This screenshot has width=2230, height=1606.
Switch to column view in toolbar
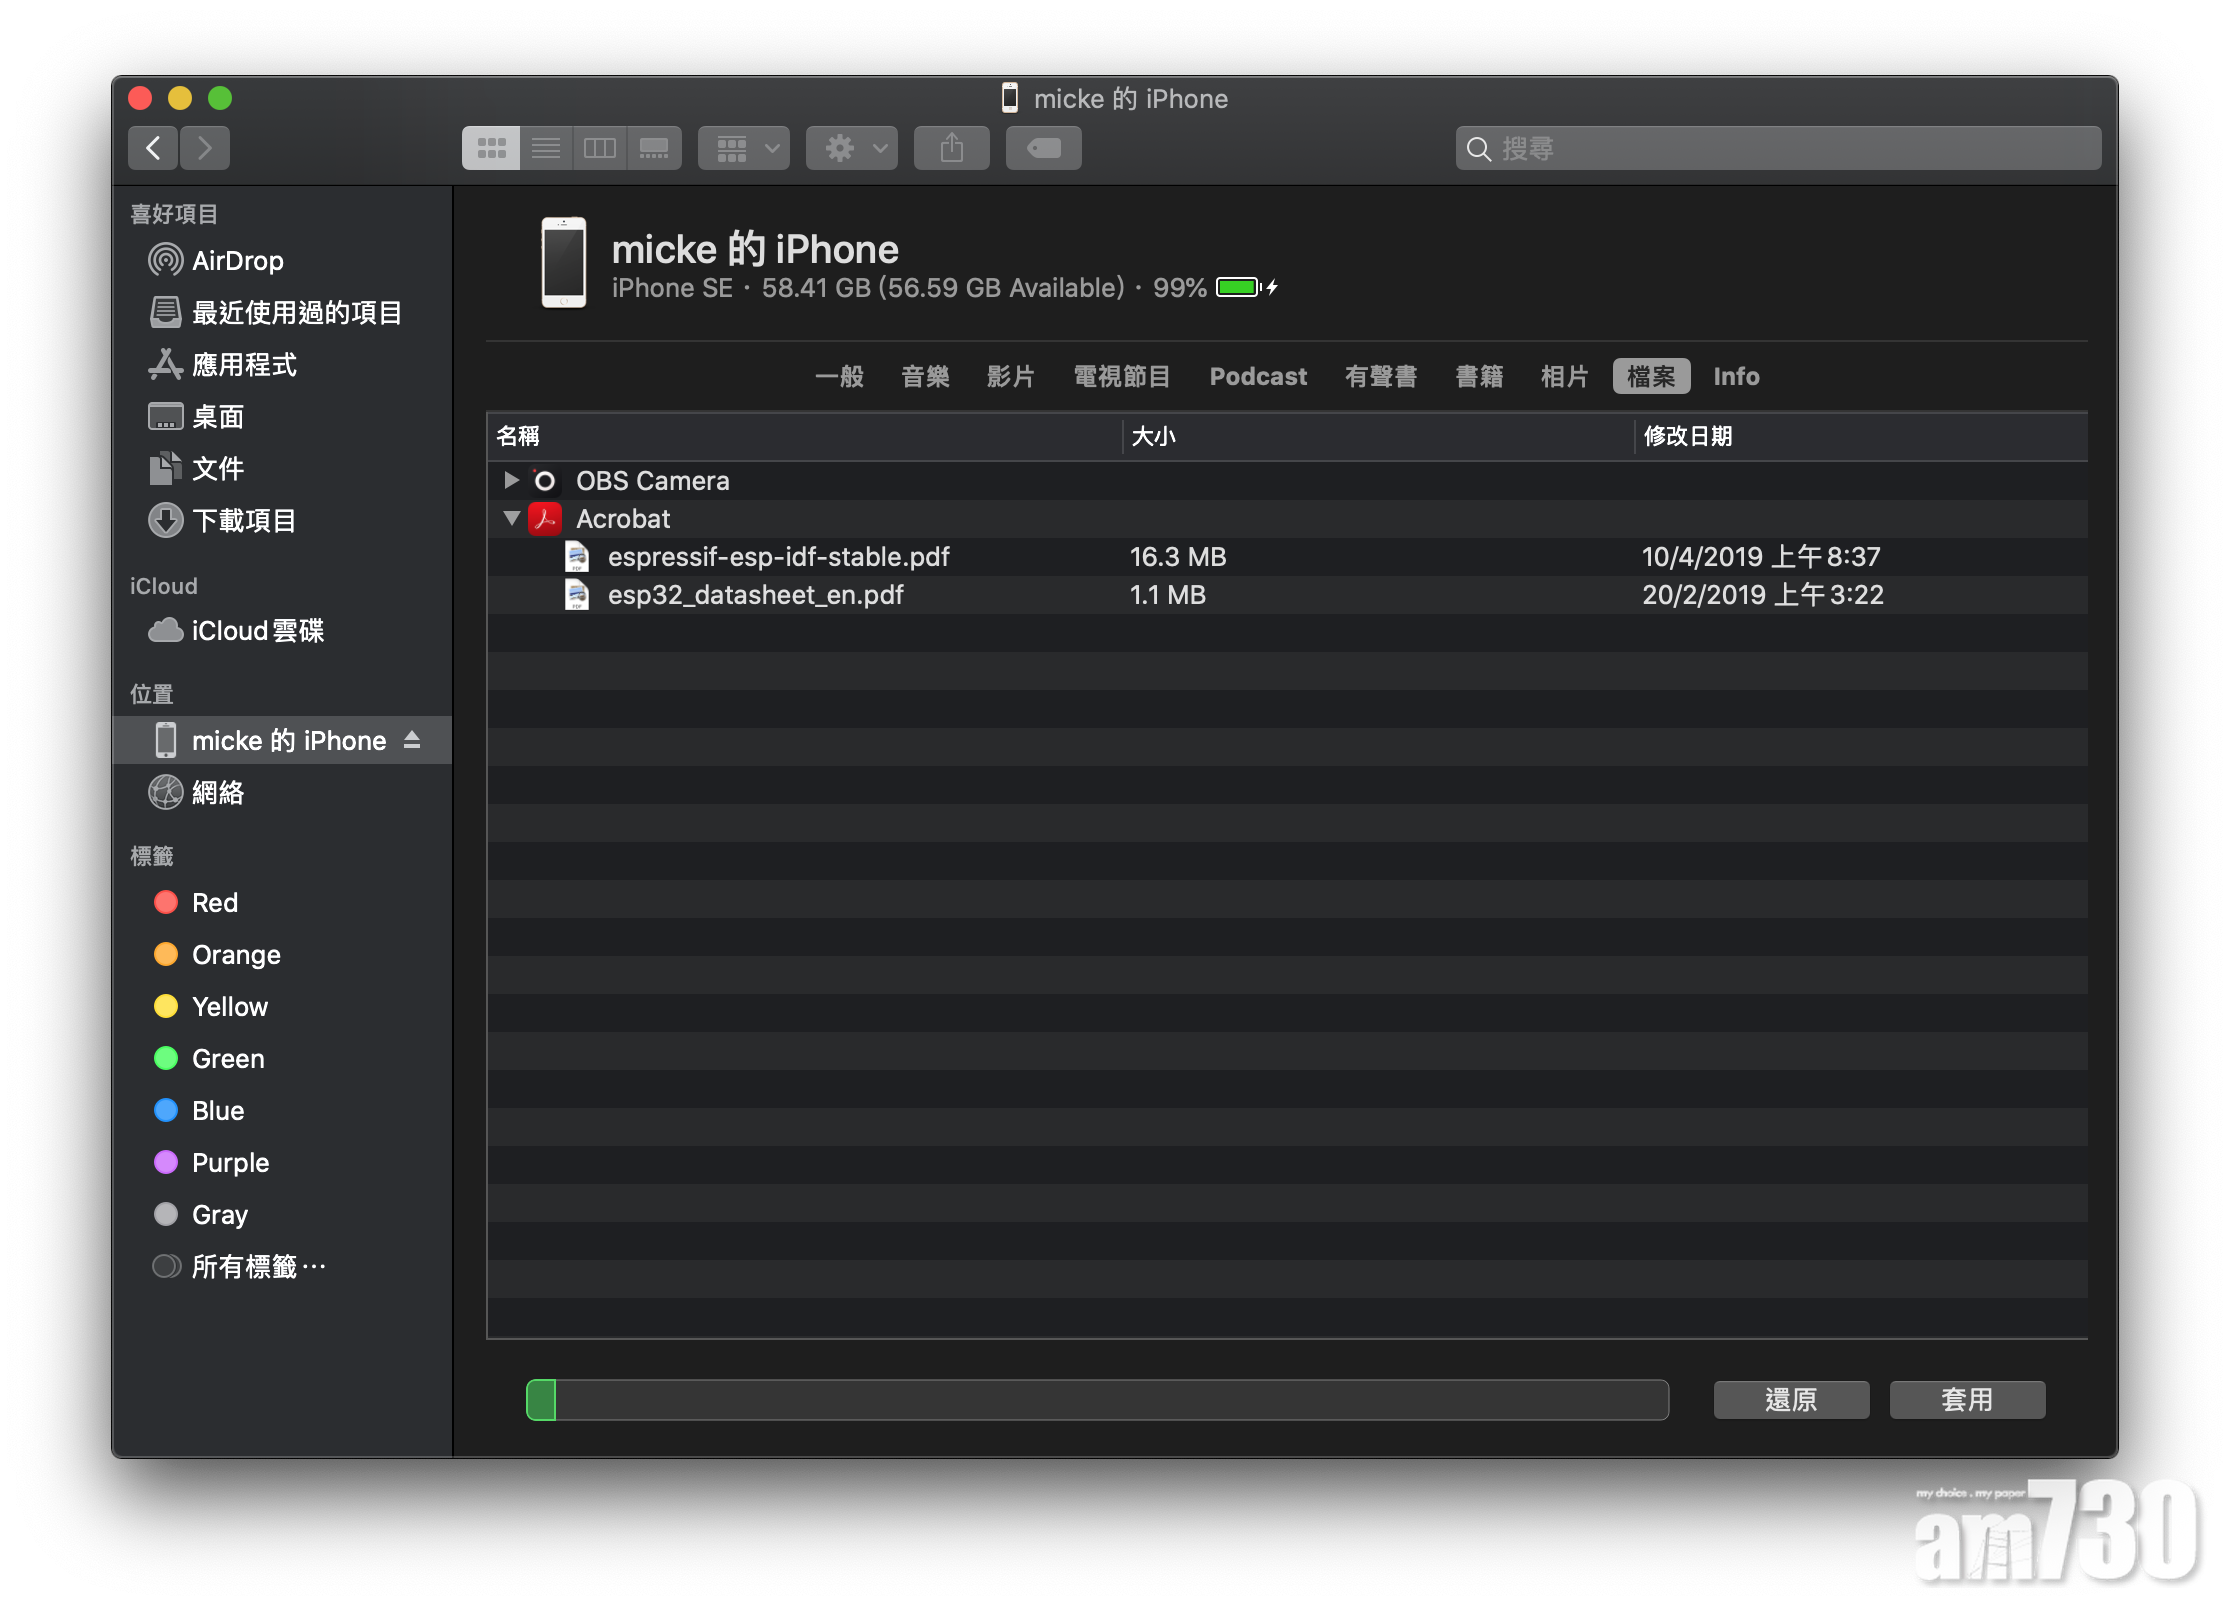click(x=600, y=148)
